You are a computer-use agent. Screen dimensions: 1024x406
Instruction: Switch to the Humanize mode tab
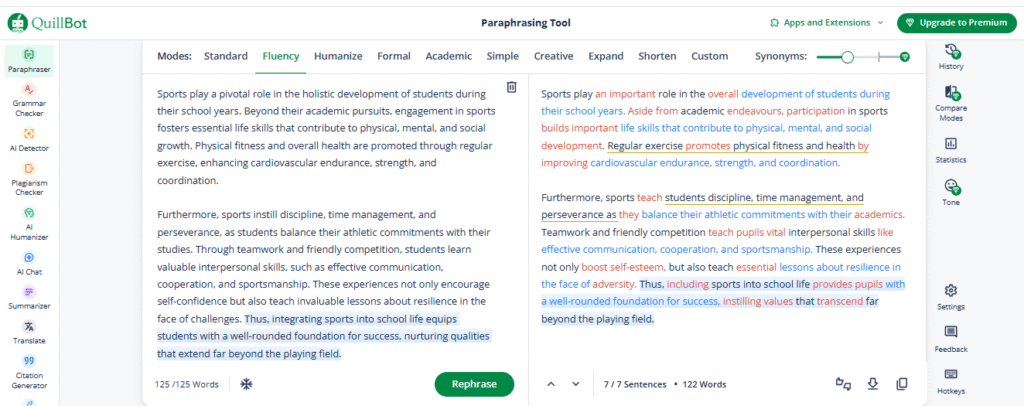point(338,56)
